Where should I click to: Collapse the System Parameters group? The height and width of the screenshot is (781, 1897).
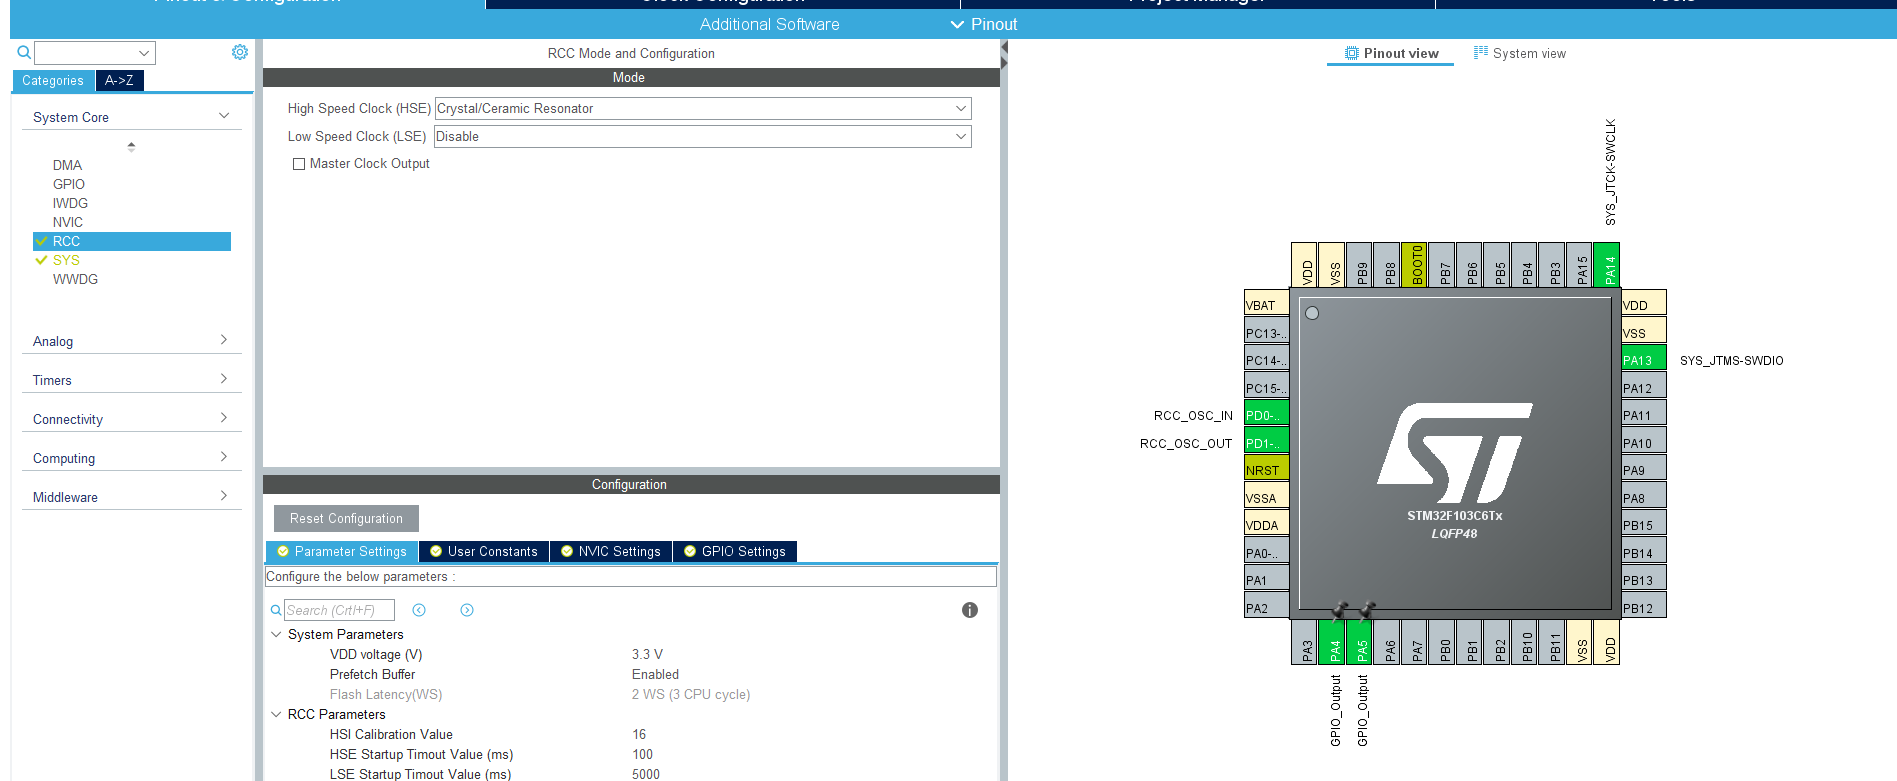click(x=276, y=634)
